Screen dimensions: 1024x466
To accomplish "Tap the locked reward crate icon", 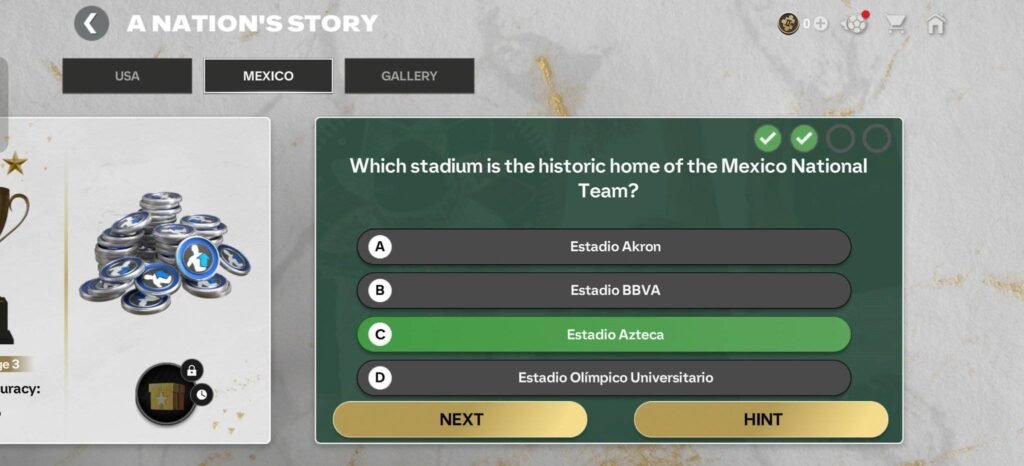I will (x=164, y=394).
